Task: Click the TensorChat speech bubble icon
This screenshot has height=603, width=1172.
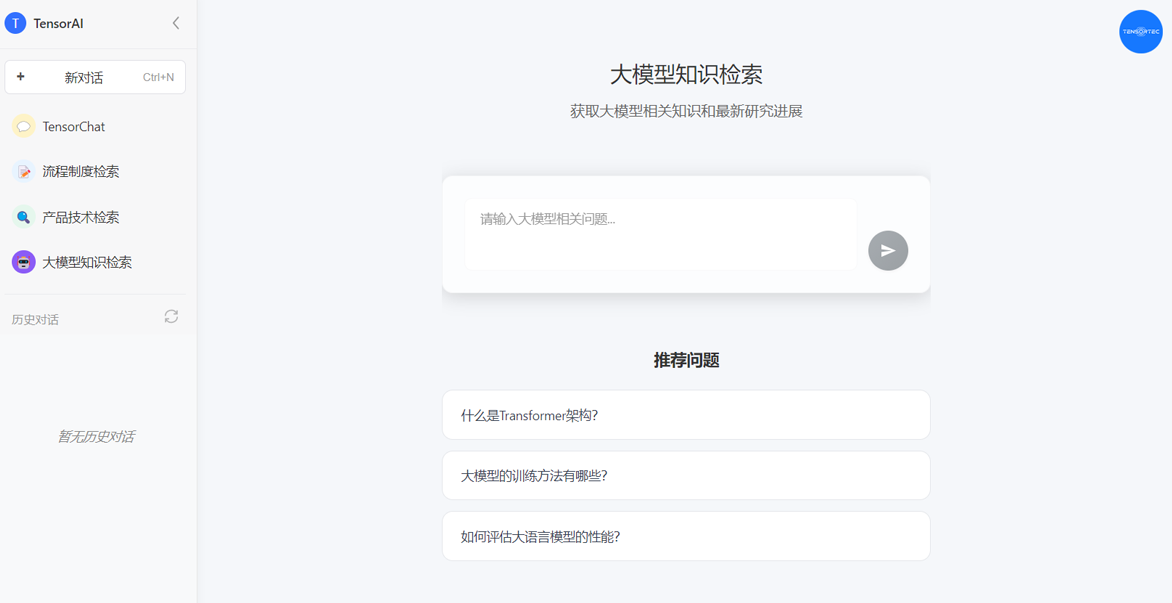Action: [23, 127]
